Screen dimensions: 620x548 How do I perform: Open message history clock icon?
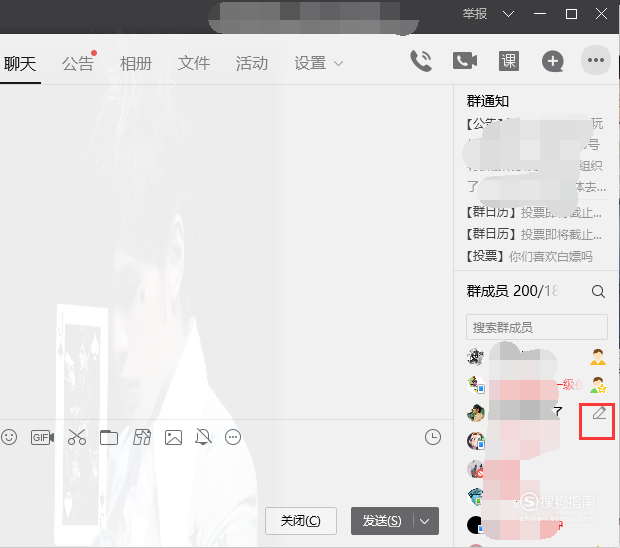433,437
